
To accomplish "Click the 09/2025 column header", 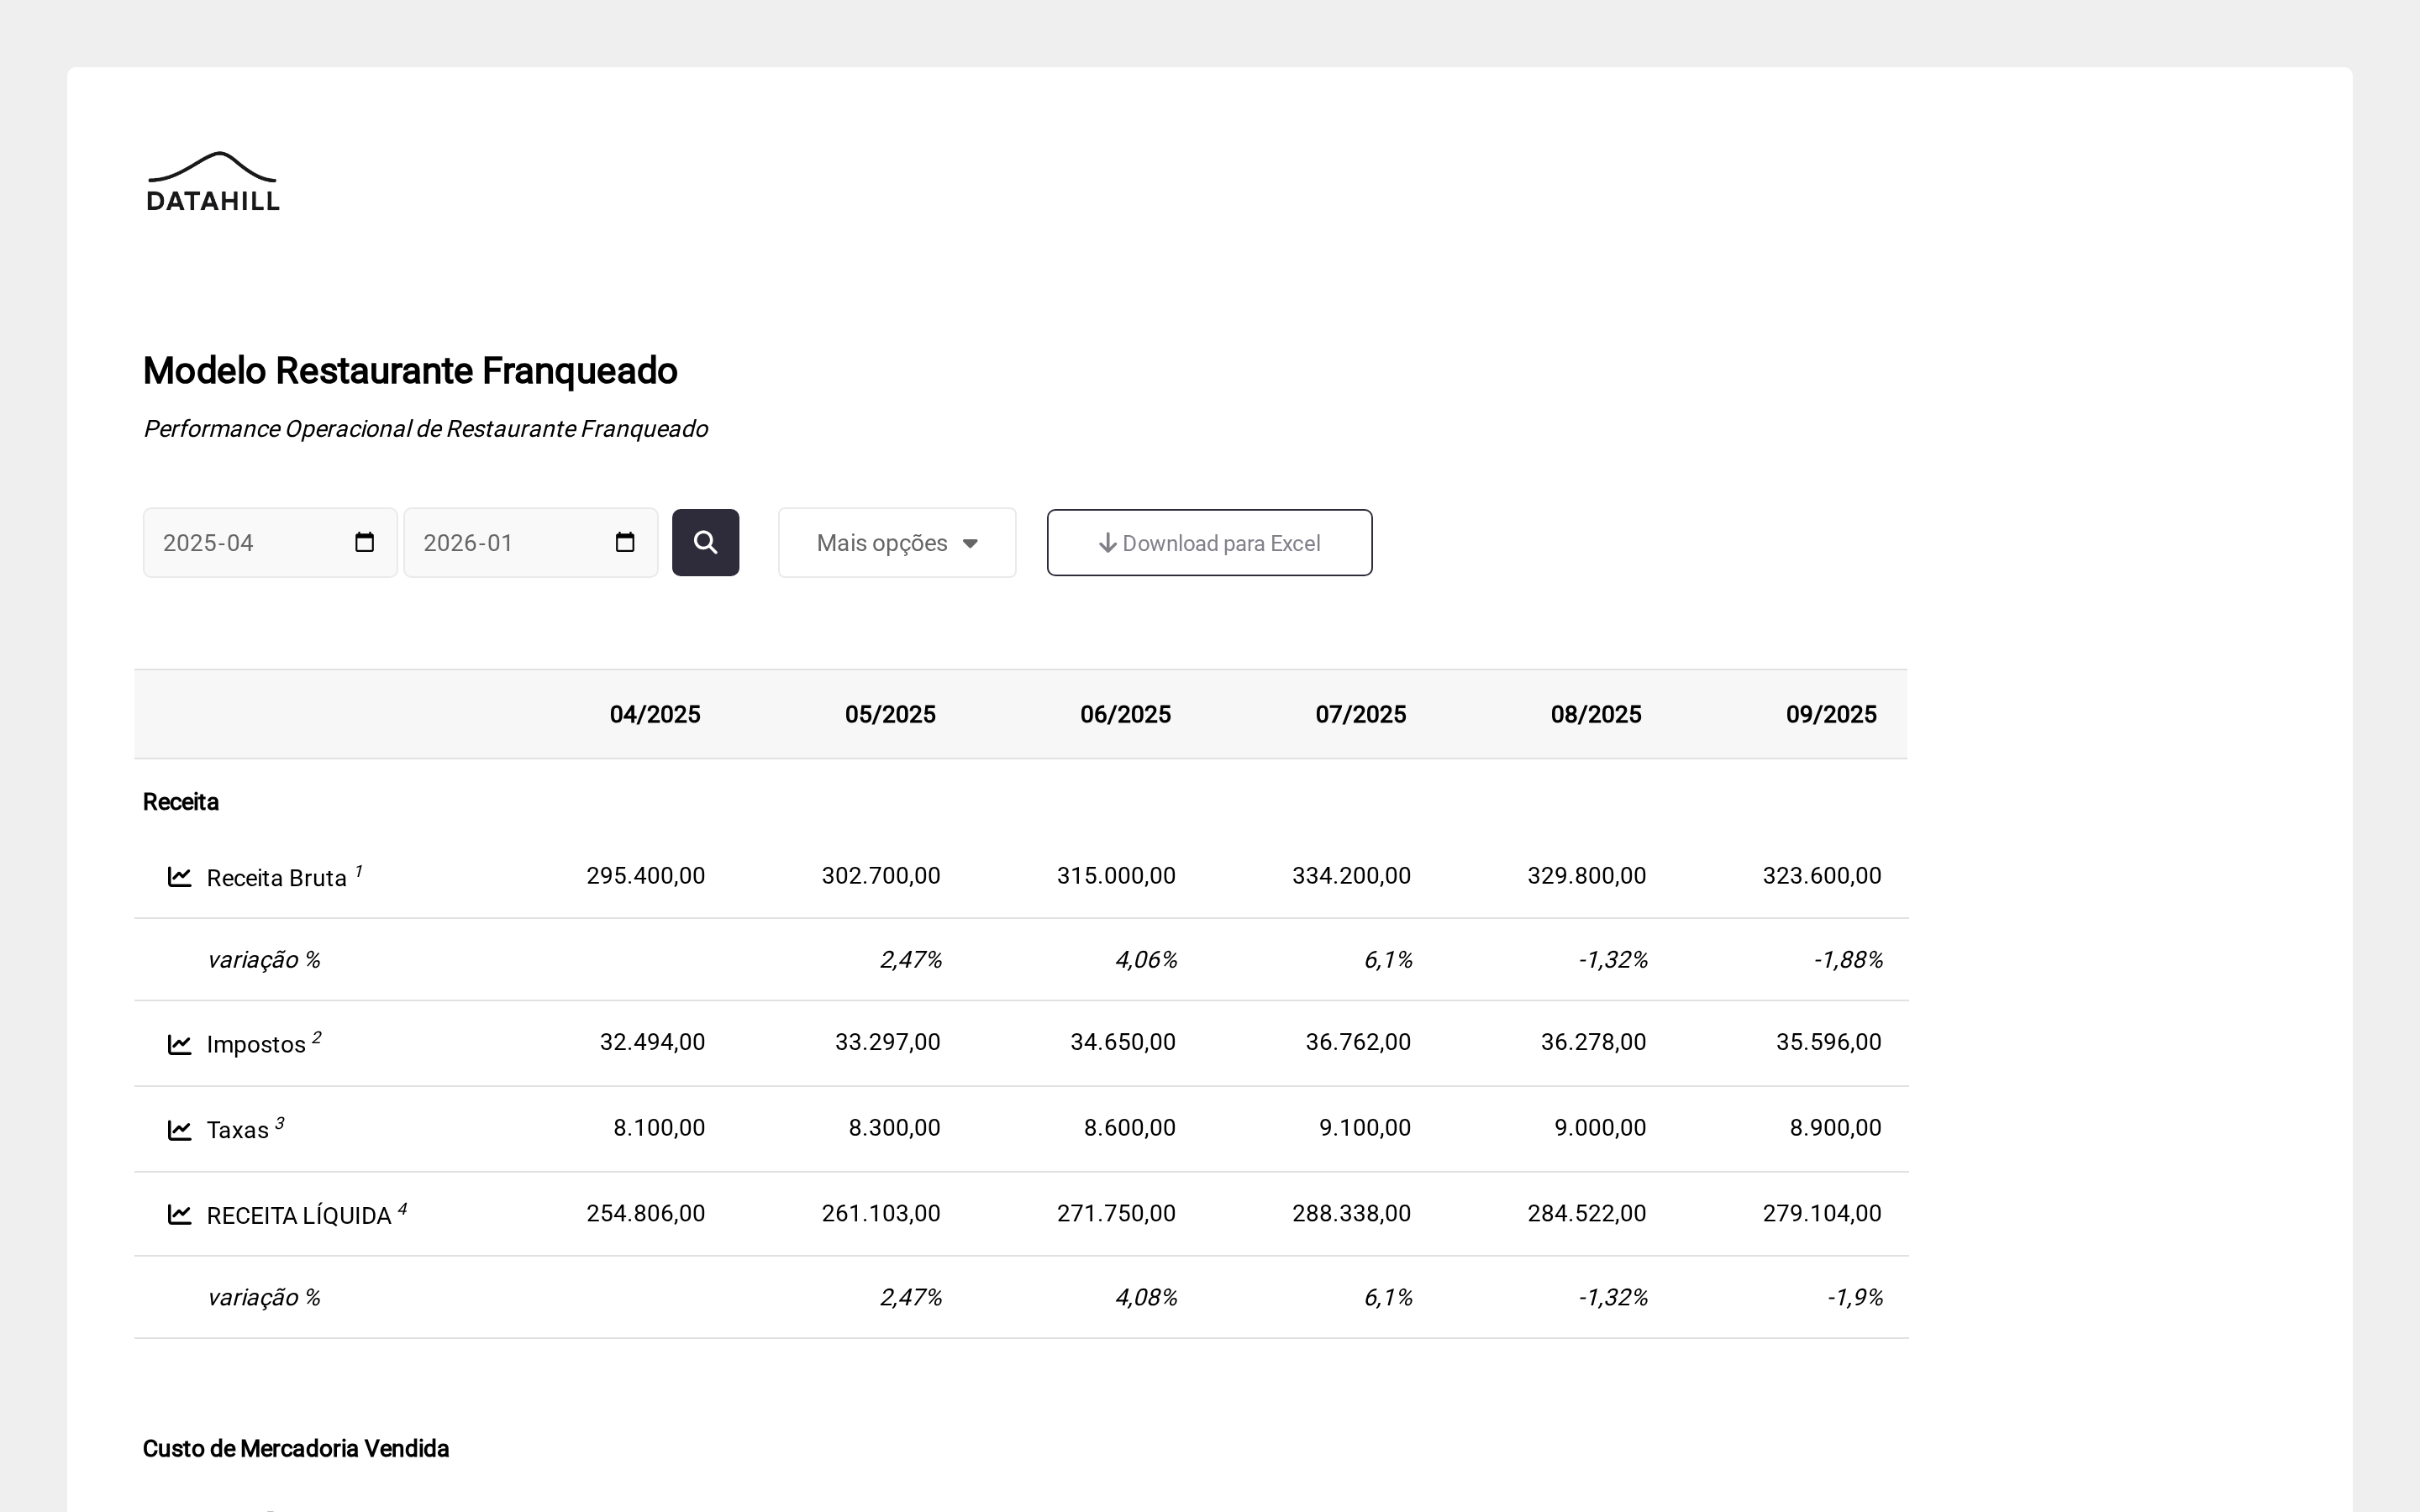I will [x=1830, y=714].
